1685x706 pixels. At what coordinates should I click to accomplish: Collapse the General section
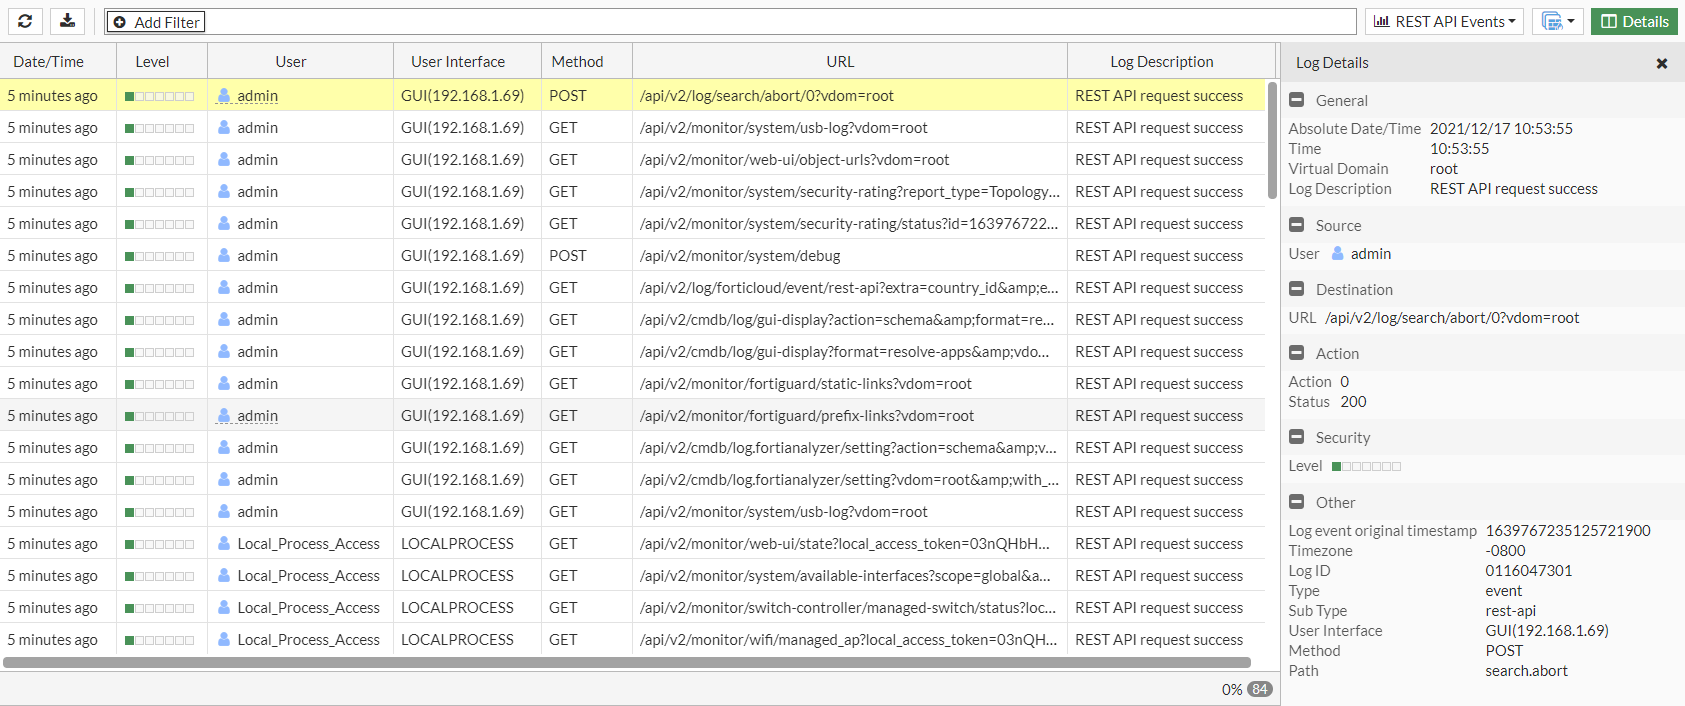coord(1296,100)
